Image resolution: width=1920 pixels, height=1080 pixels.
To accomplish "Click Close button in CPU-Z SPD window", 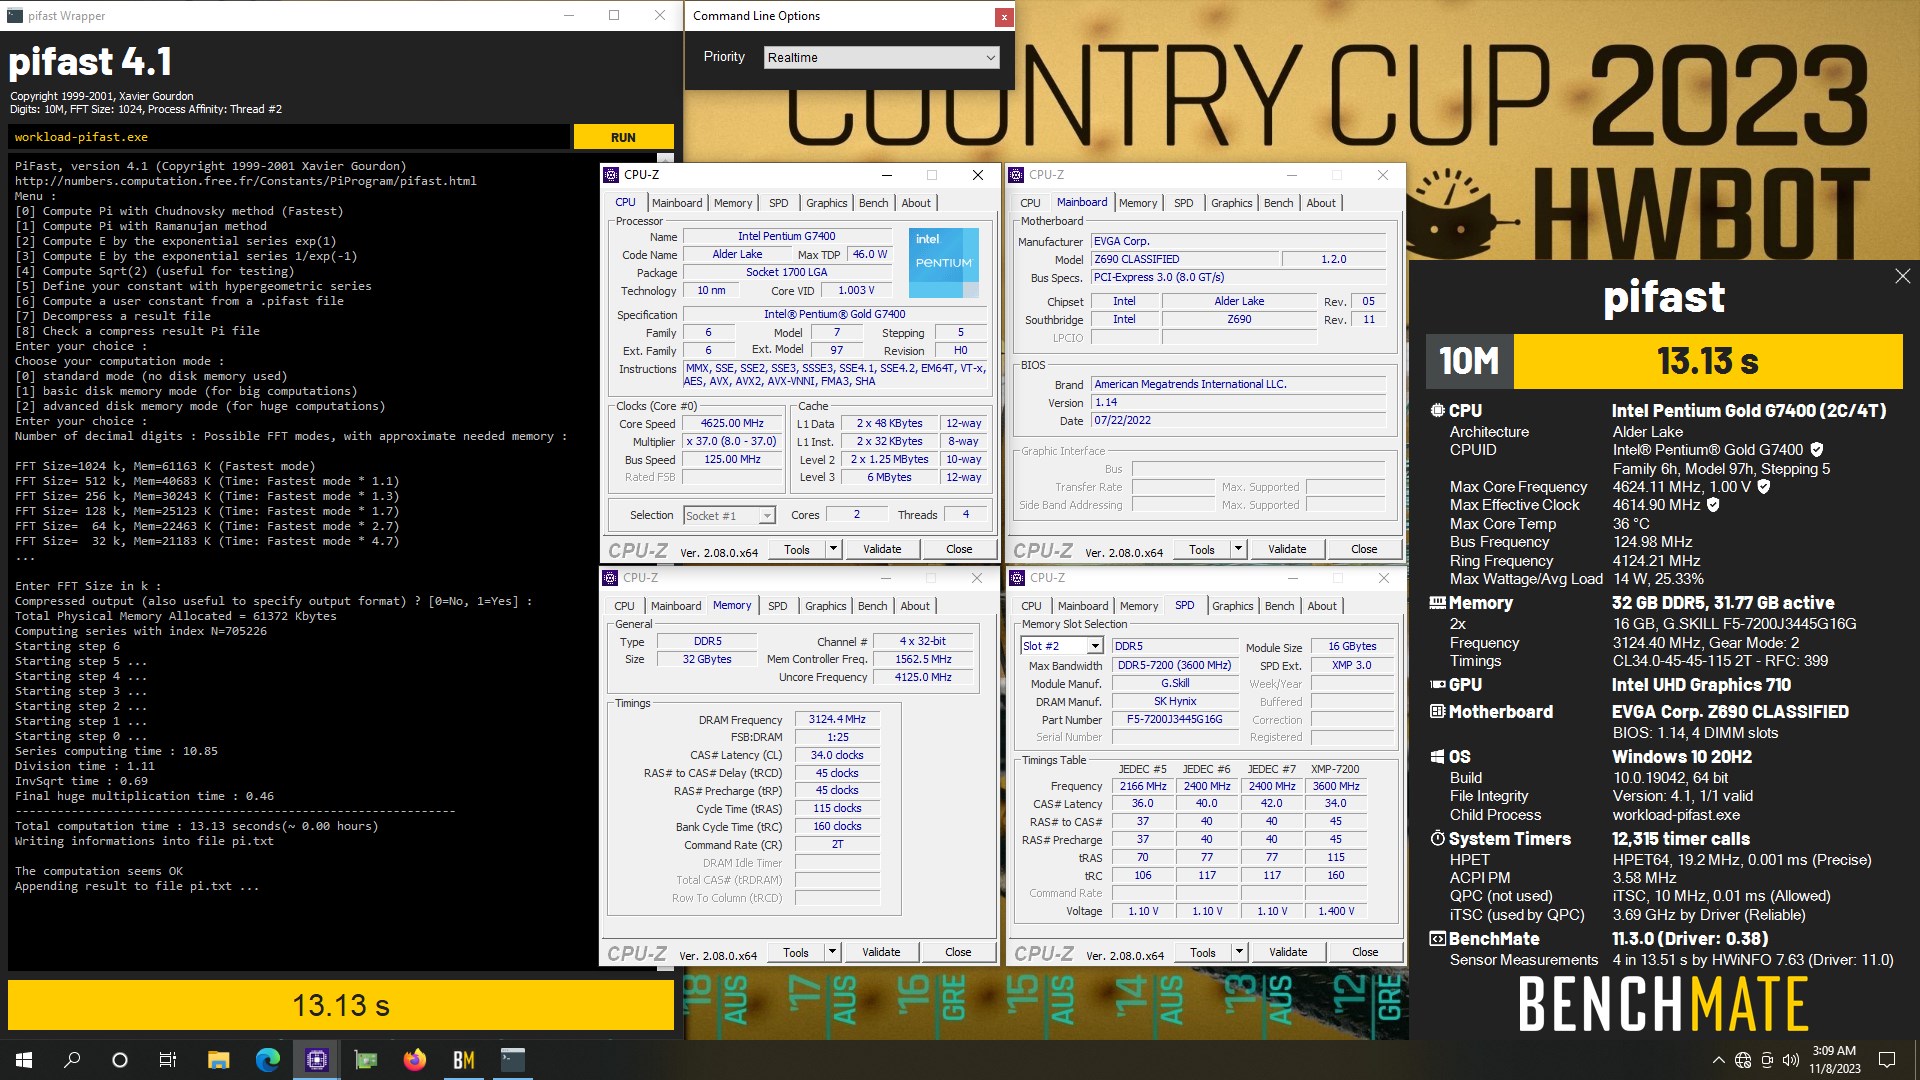I will (x=1365, y=953).
